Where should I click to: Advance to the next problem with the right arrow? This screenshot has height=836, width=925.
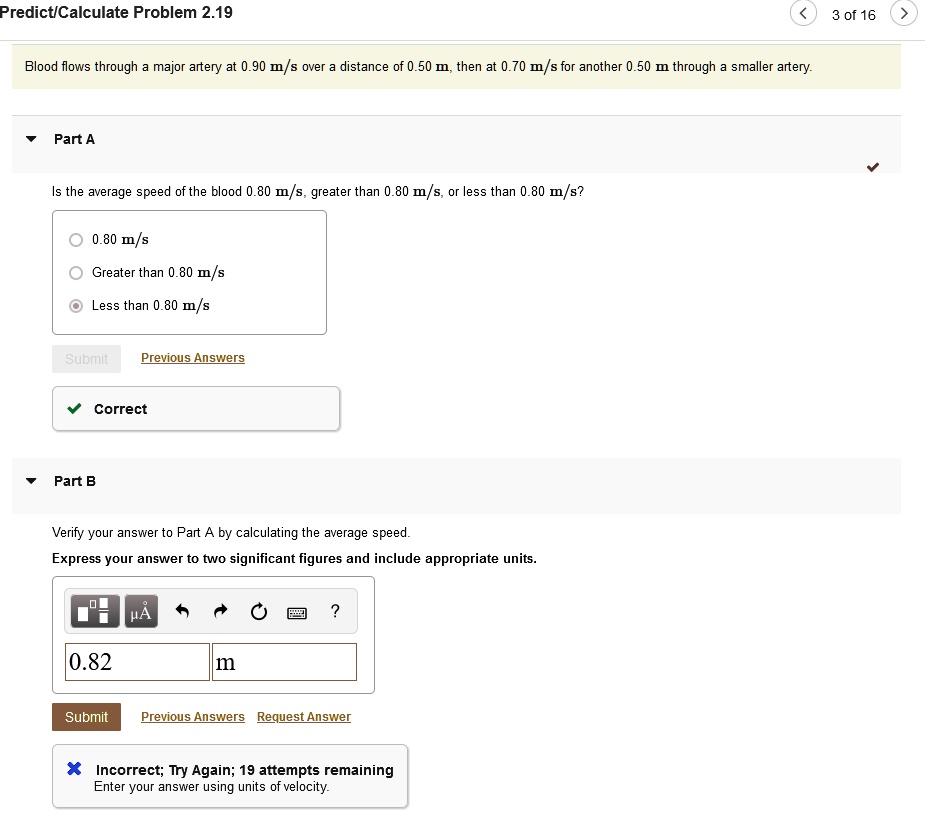(904, 15)
